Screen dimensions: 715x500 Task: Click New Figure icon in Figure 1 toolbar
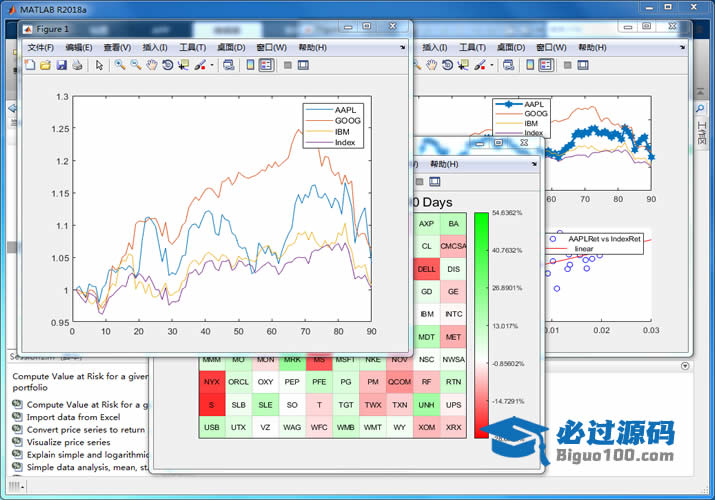30,65
